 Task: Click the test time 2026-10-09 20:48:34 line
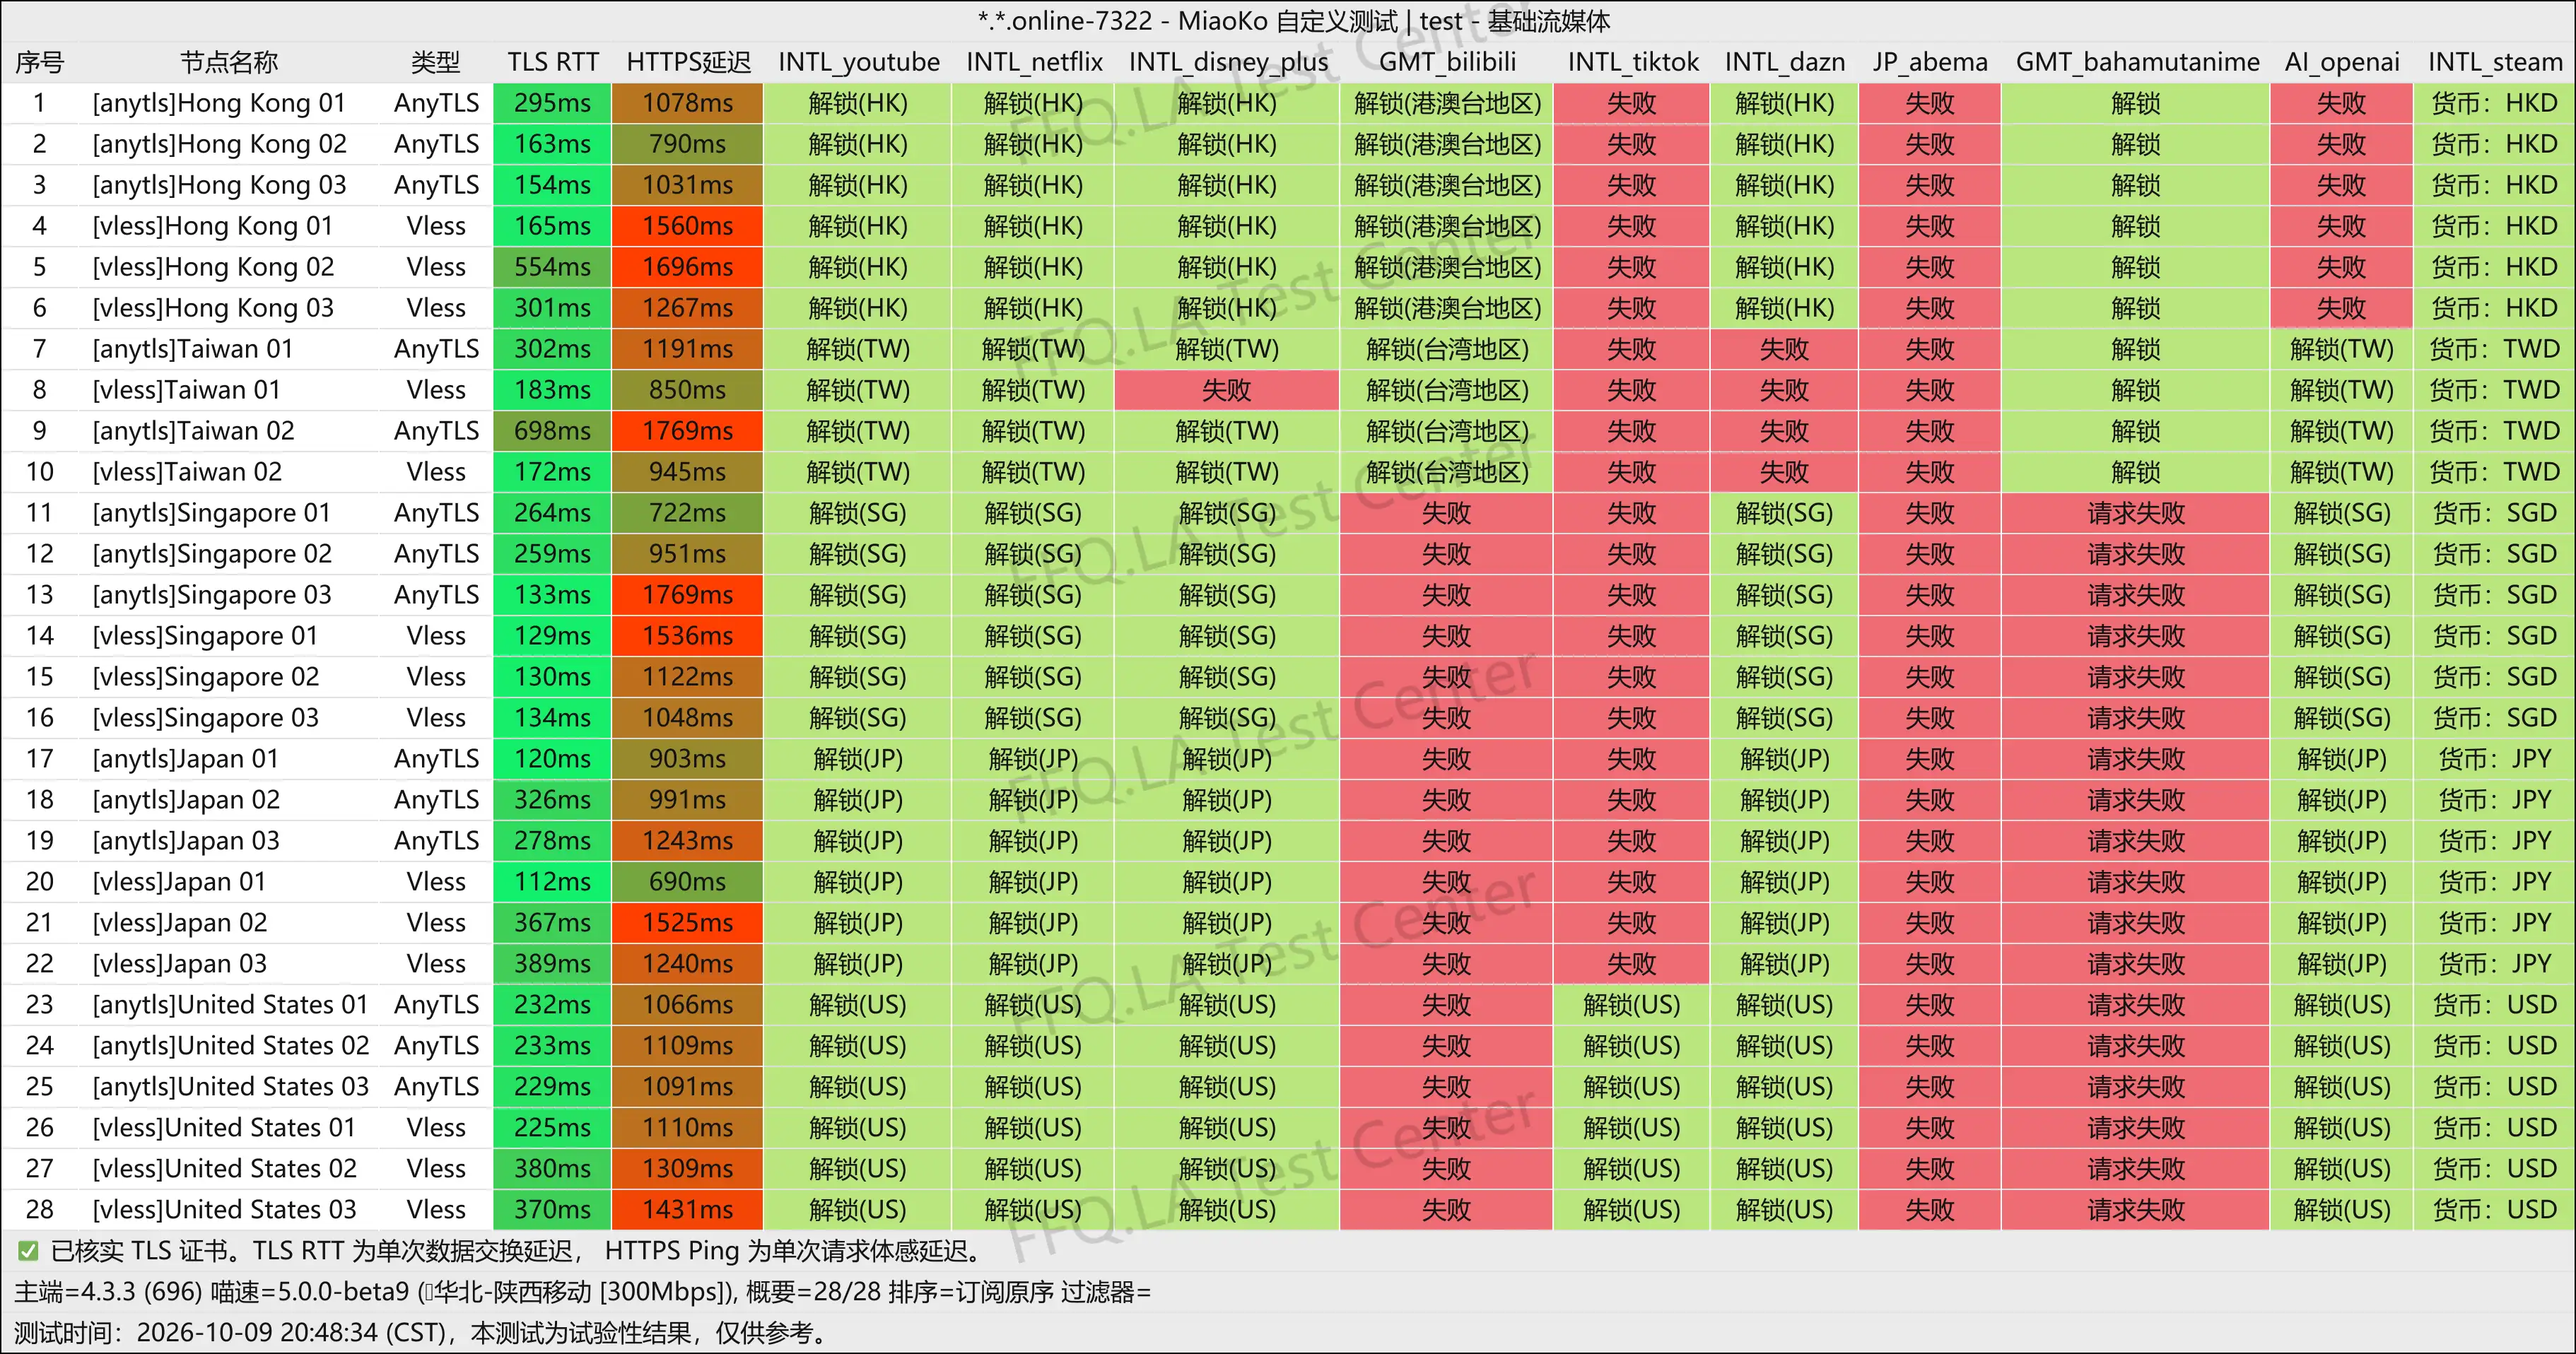click(x=422, y=1333)
